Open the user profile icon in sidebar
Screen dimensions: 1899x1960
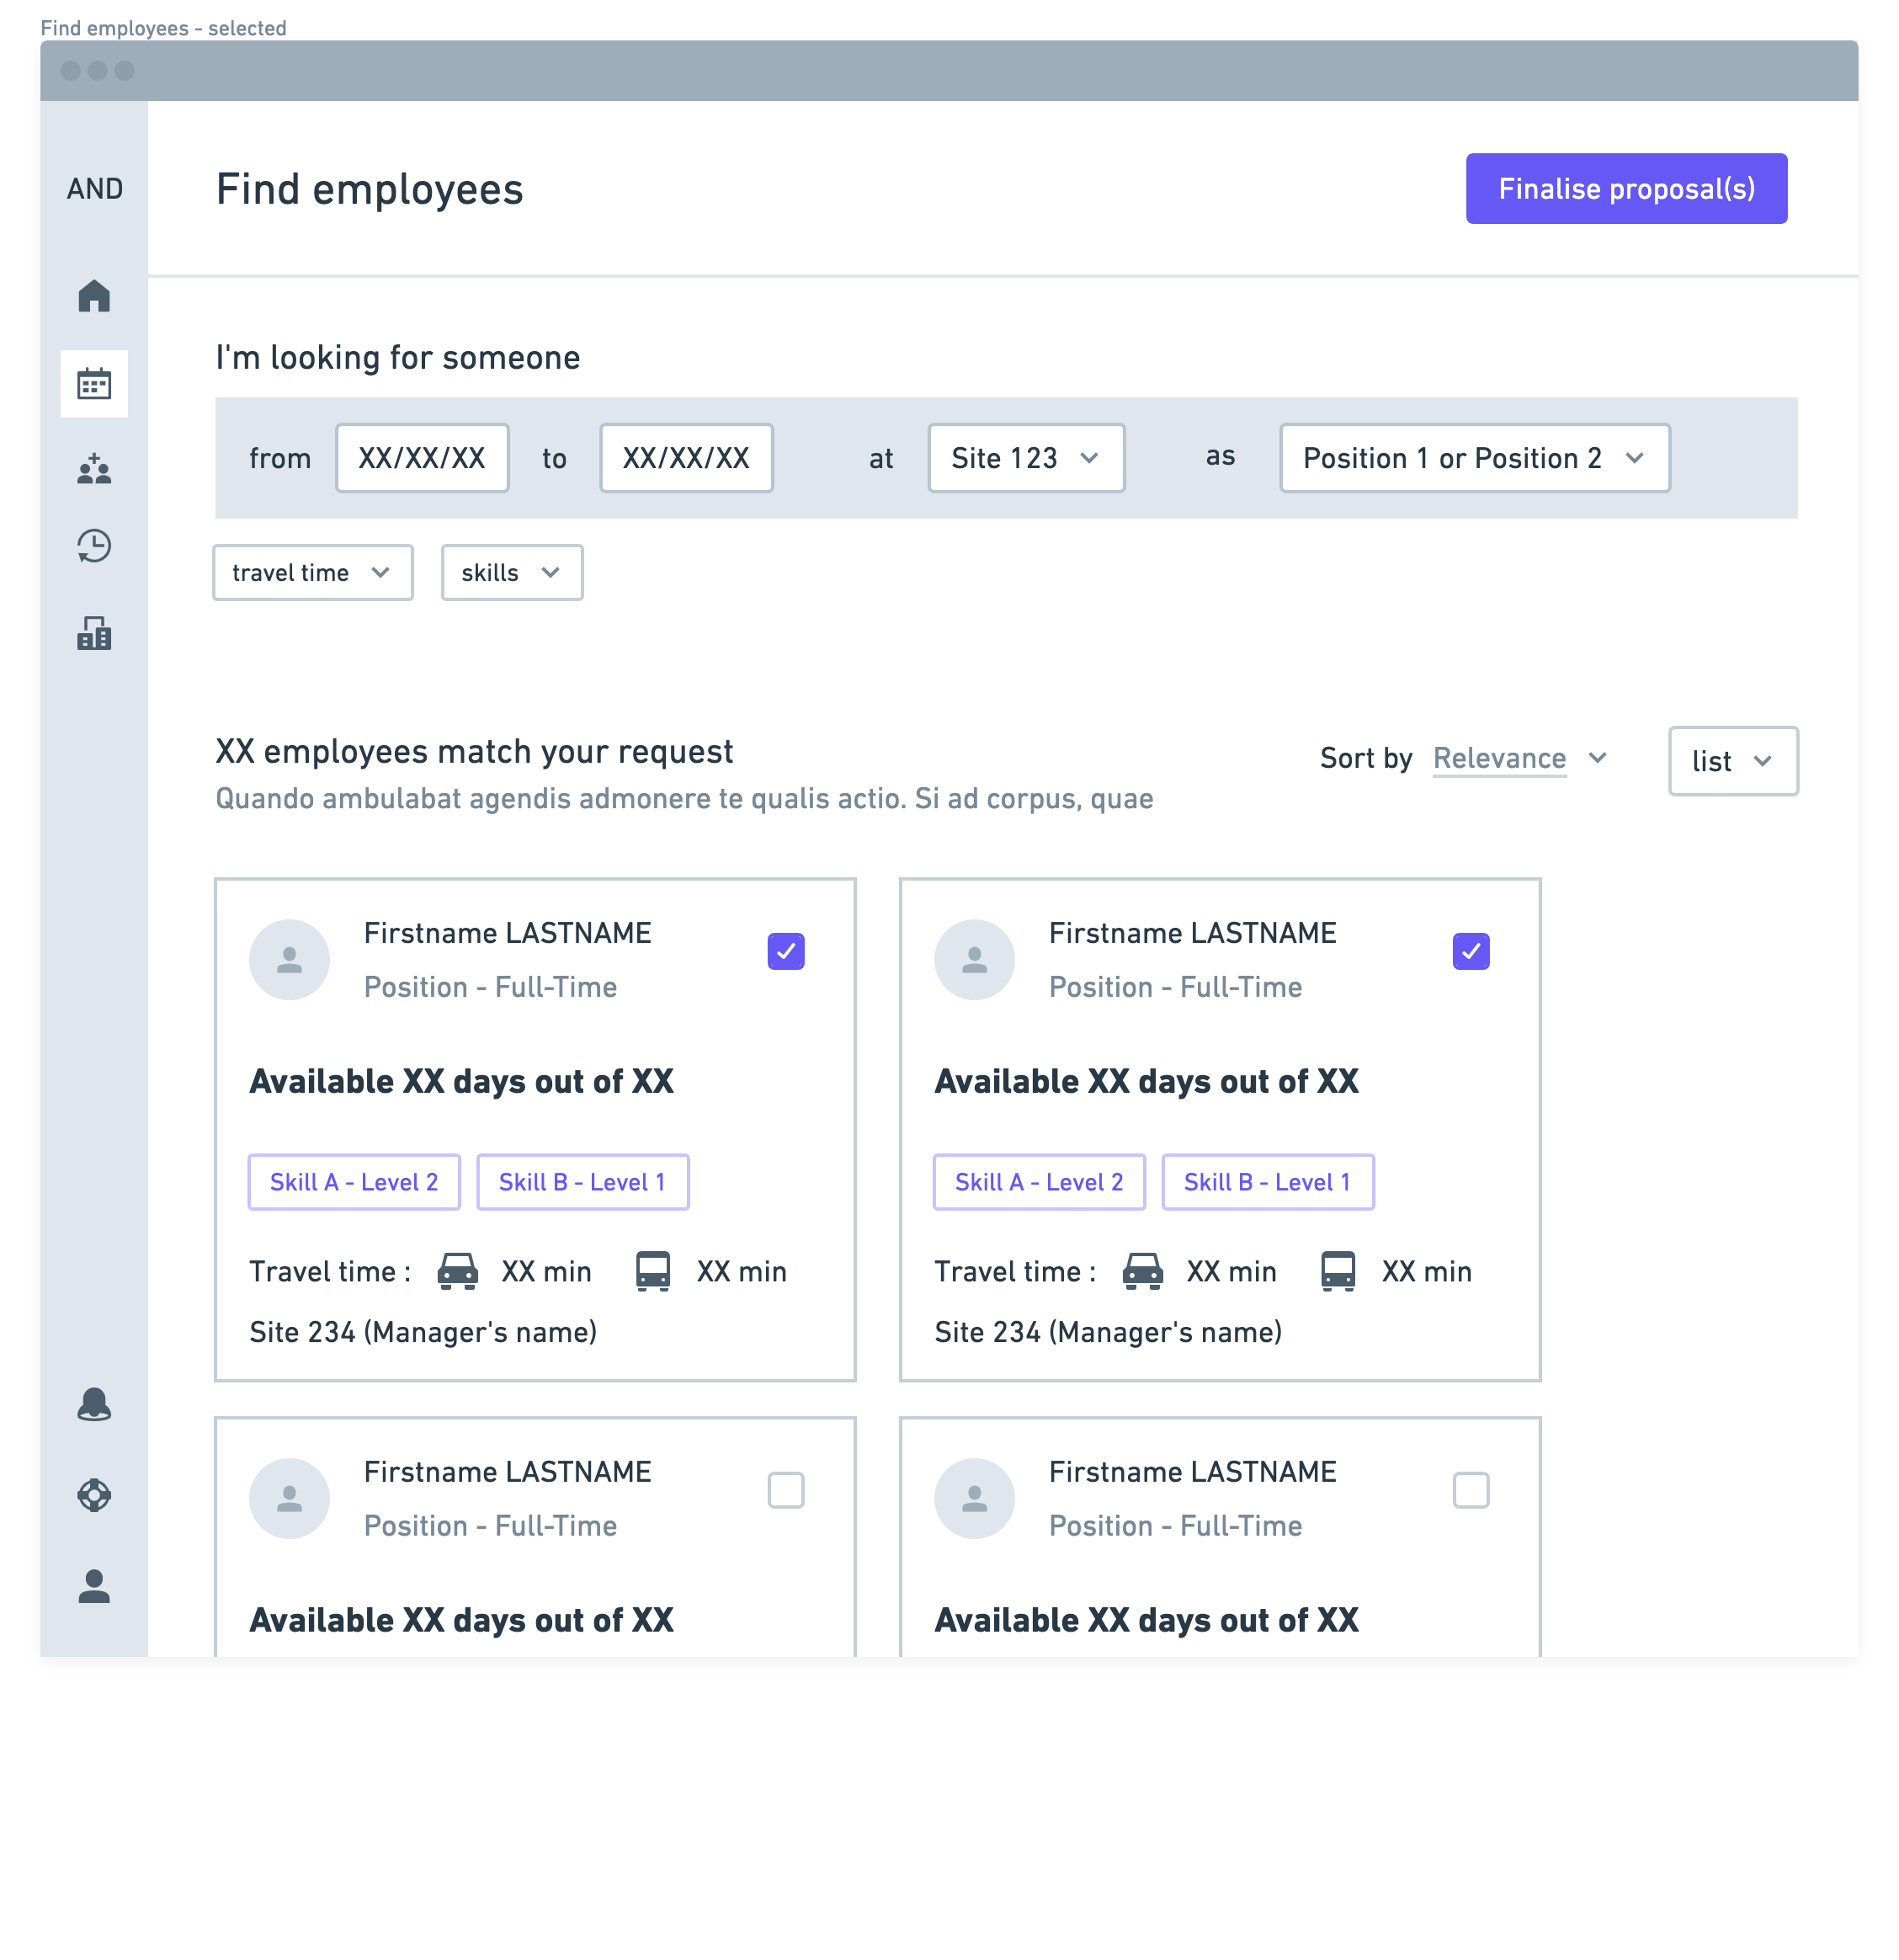click(94, 1586)
